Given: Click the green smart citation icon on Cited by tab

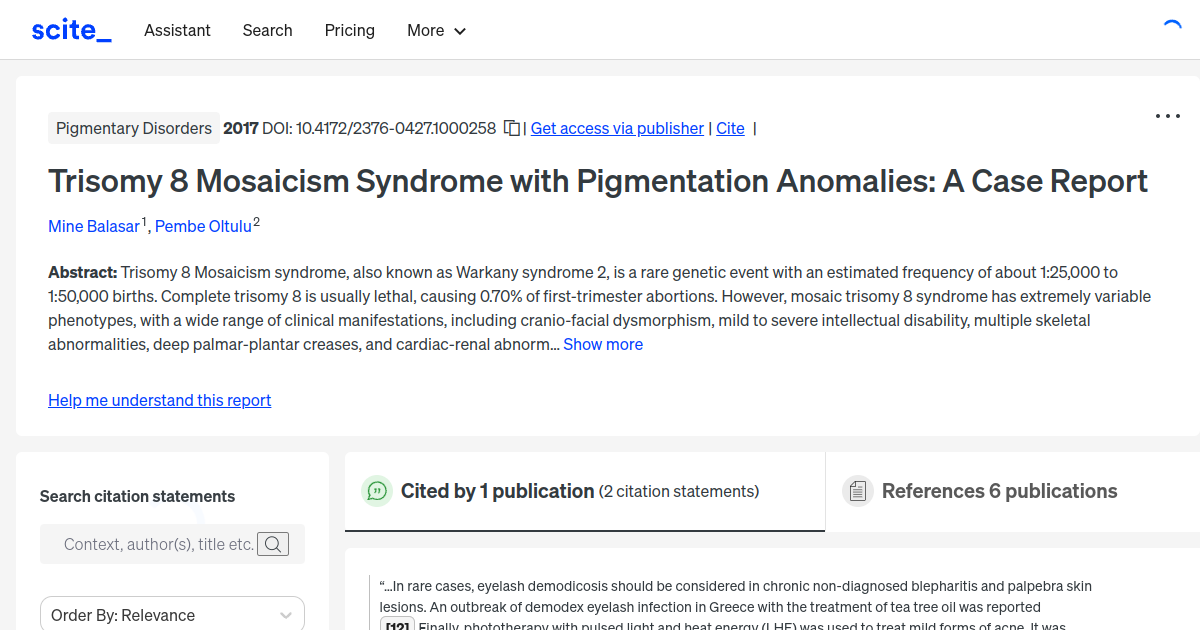Looking at the screenshot, I should 376,491.
